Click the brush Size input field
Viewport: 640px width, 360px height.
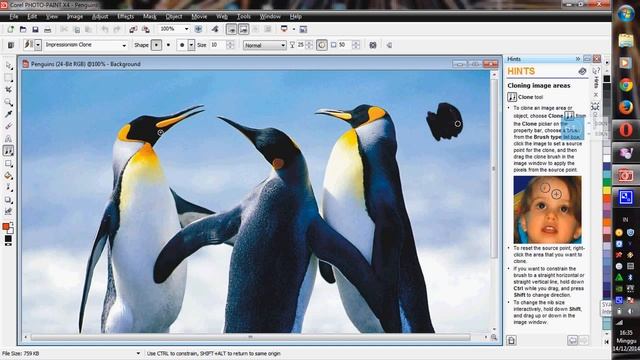pyautogui.click(x=218, y=45)
